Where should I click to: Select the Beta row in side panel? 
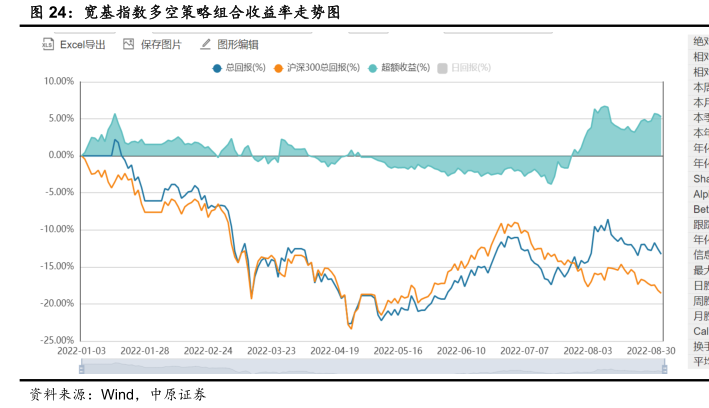point(700,209)
